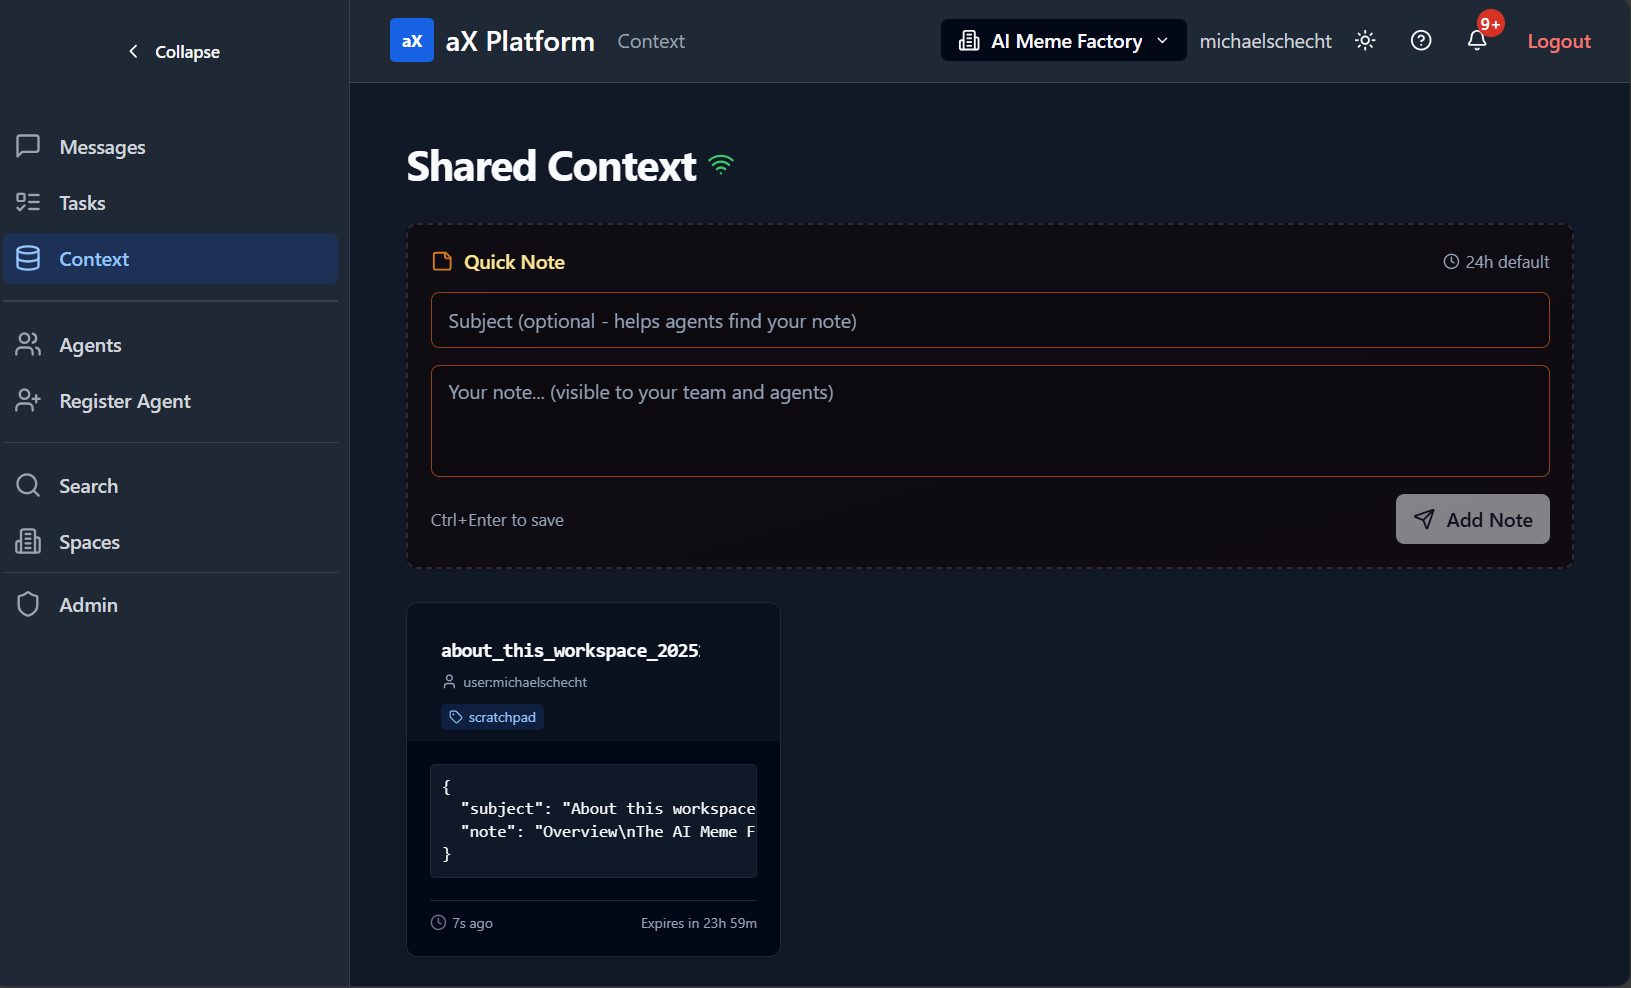Image resolution: width=1631 pixels, height=988 pixels.
Task: Open Search from the sidebar
Action: tap(89, 485)
